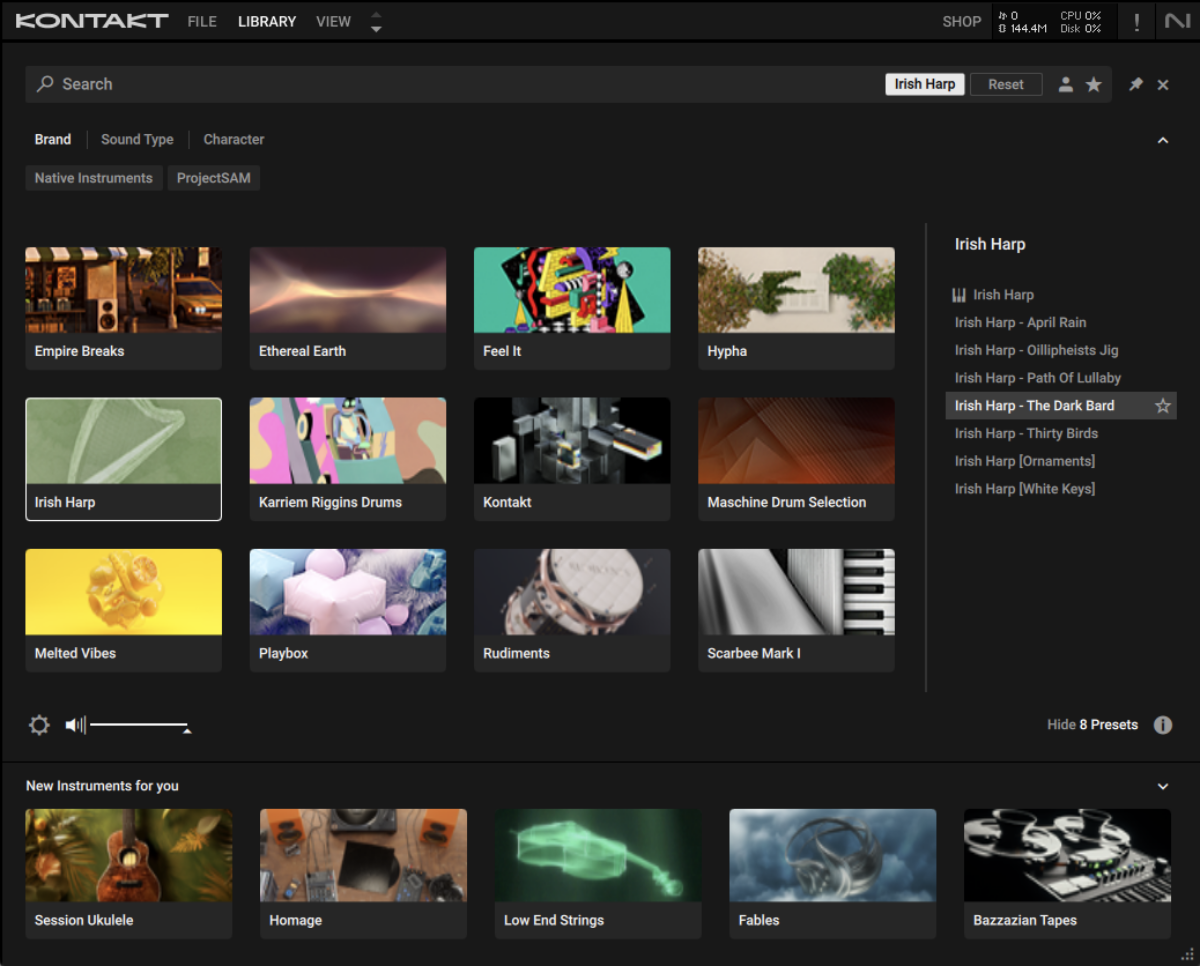Image resolution: width=1200 pixels, height=966 pixels.
Task: Open the FILE menu
Action: 202,21
